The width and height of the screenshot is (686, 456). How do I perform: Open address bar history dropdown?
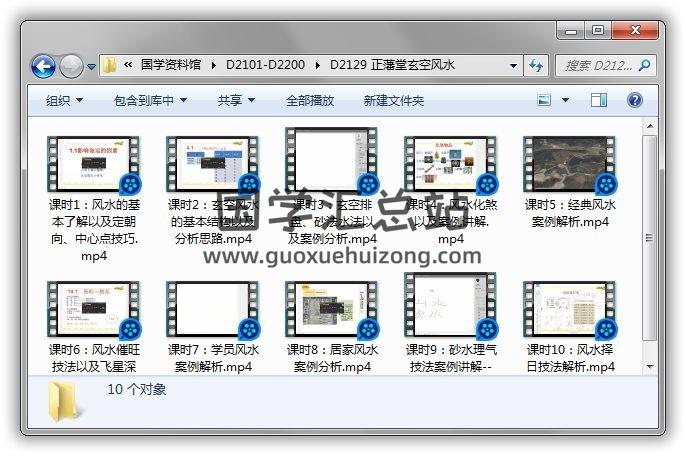point(514,66)
